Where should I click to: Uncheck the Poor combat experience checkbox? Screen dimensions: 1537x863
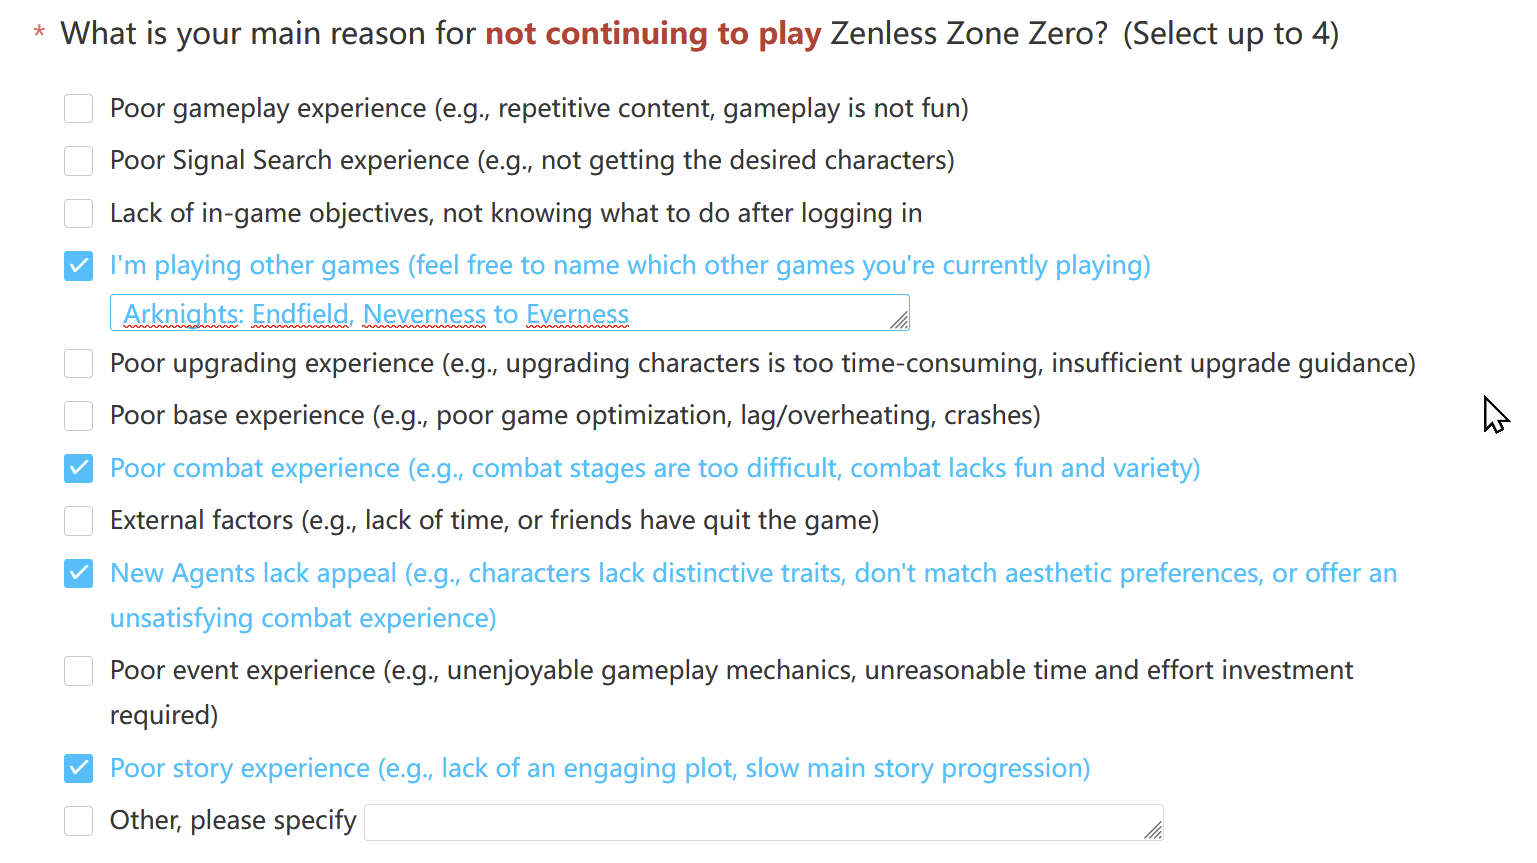[79, 468]
